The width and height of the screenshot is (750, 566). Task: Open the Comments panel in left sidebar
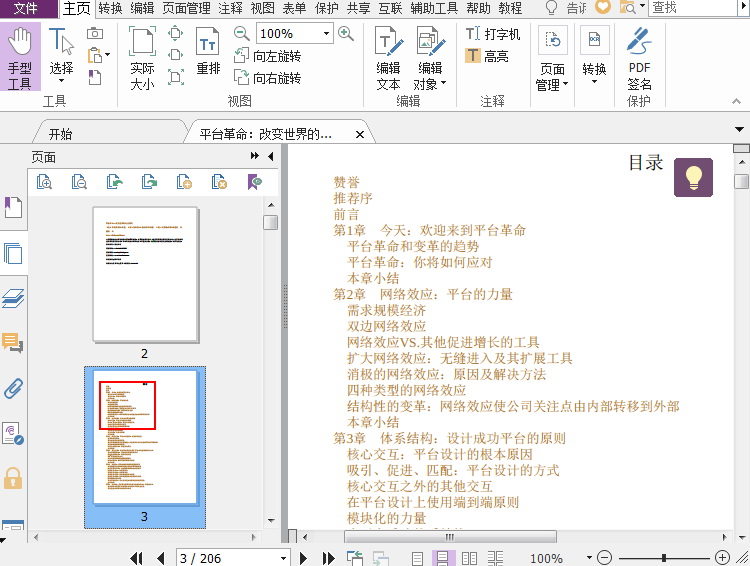pyautogui.click(x=13, y=343)
